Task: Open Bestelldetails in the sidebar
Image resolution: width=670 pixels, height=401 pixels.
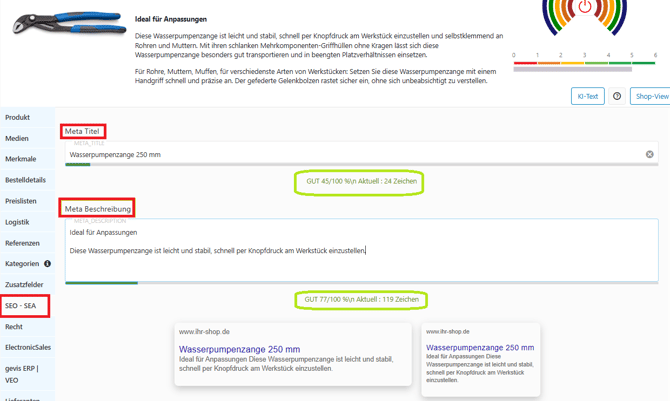Action: [x=25, y=180]
